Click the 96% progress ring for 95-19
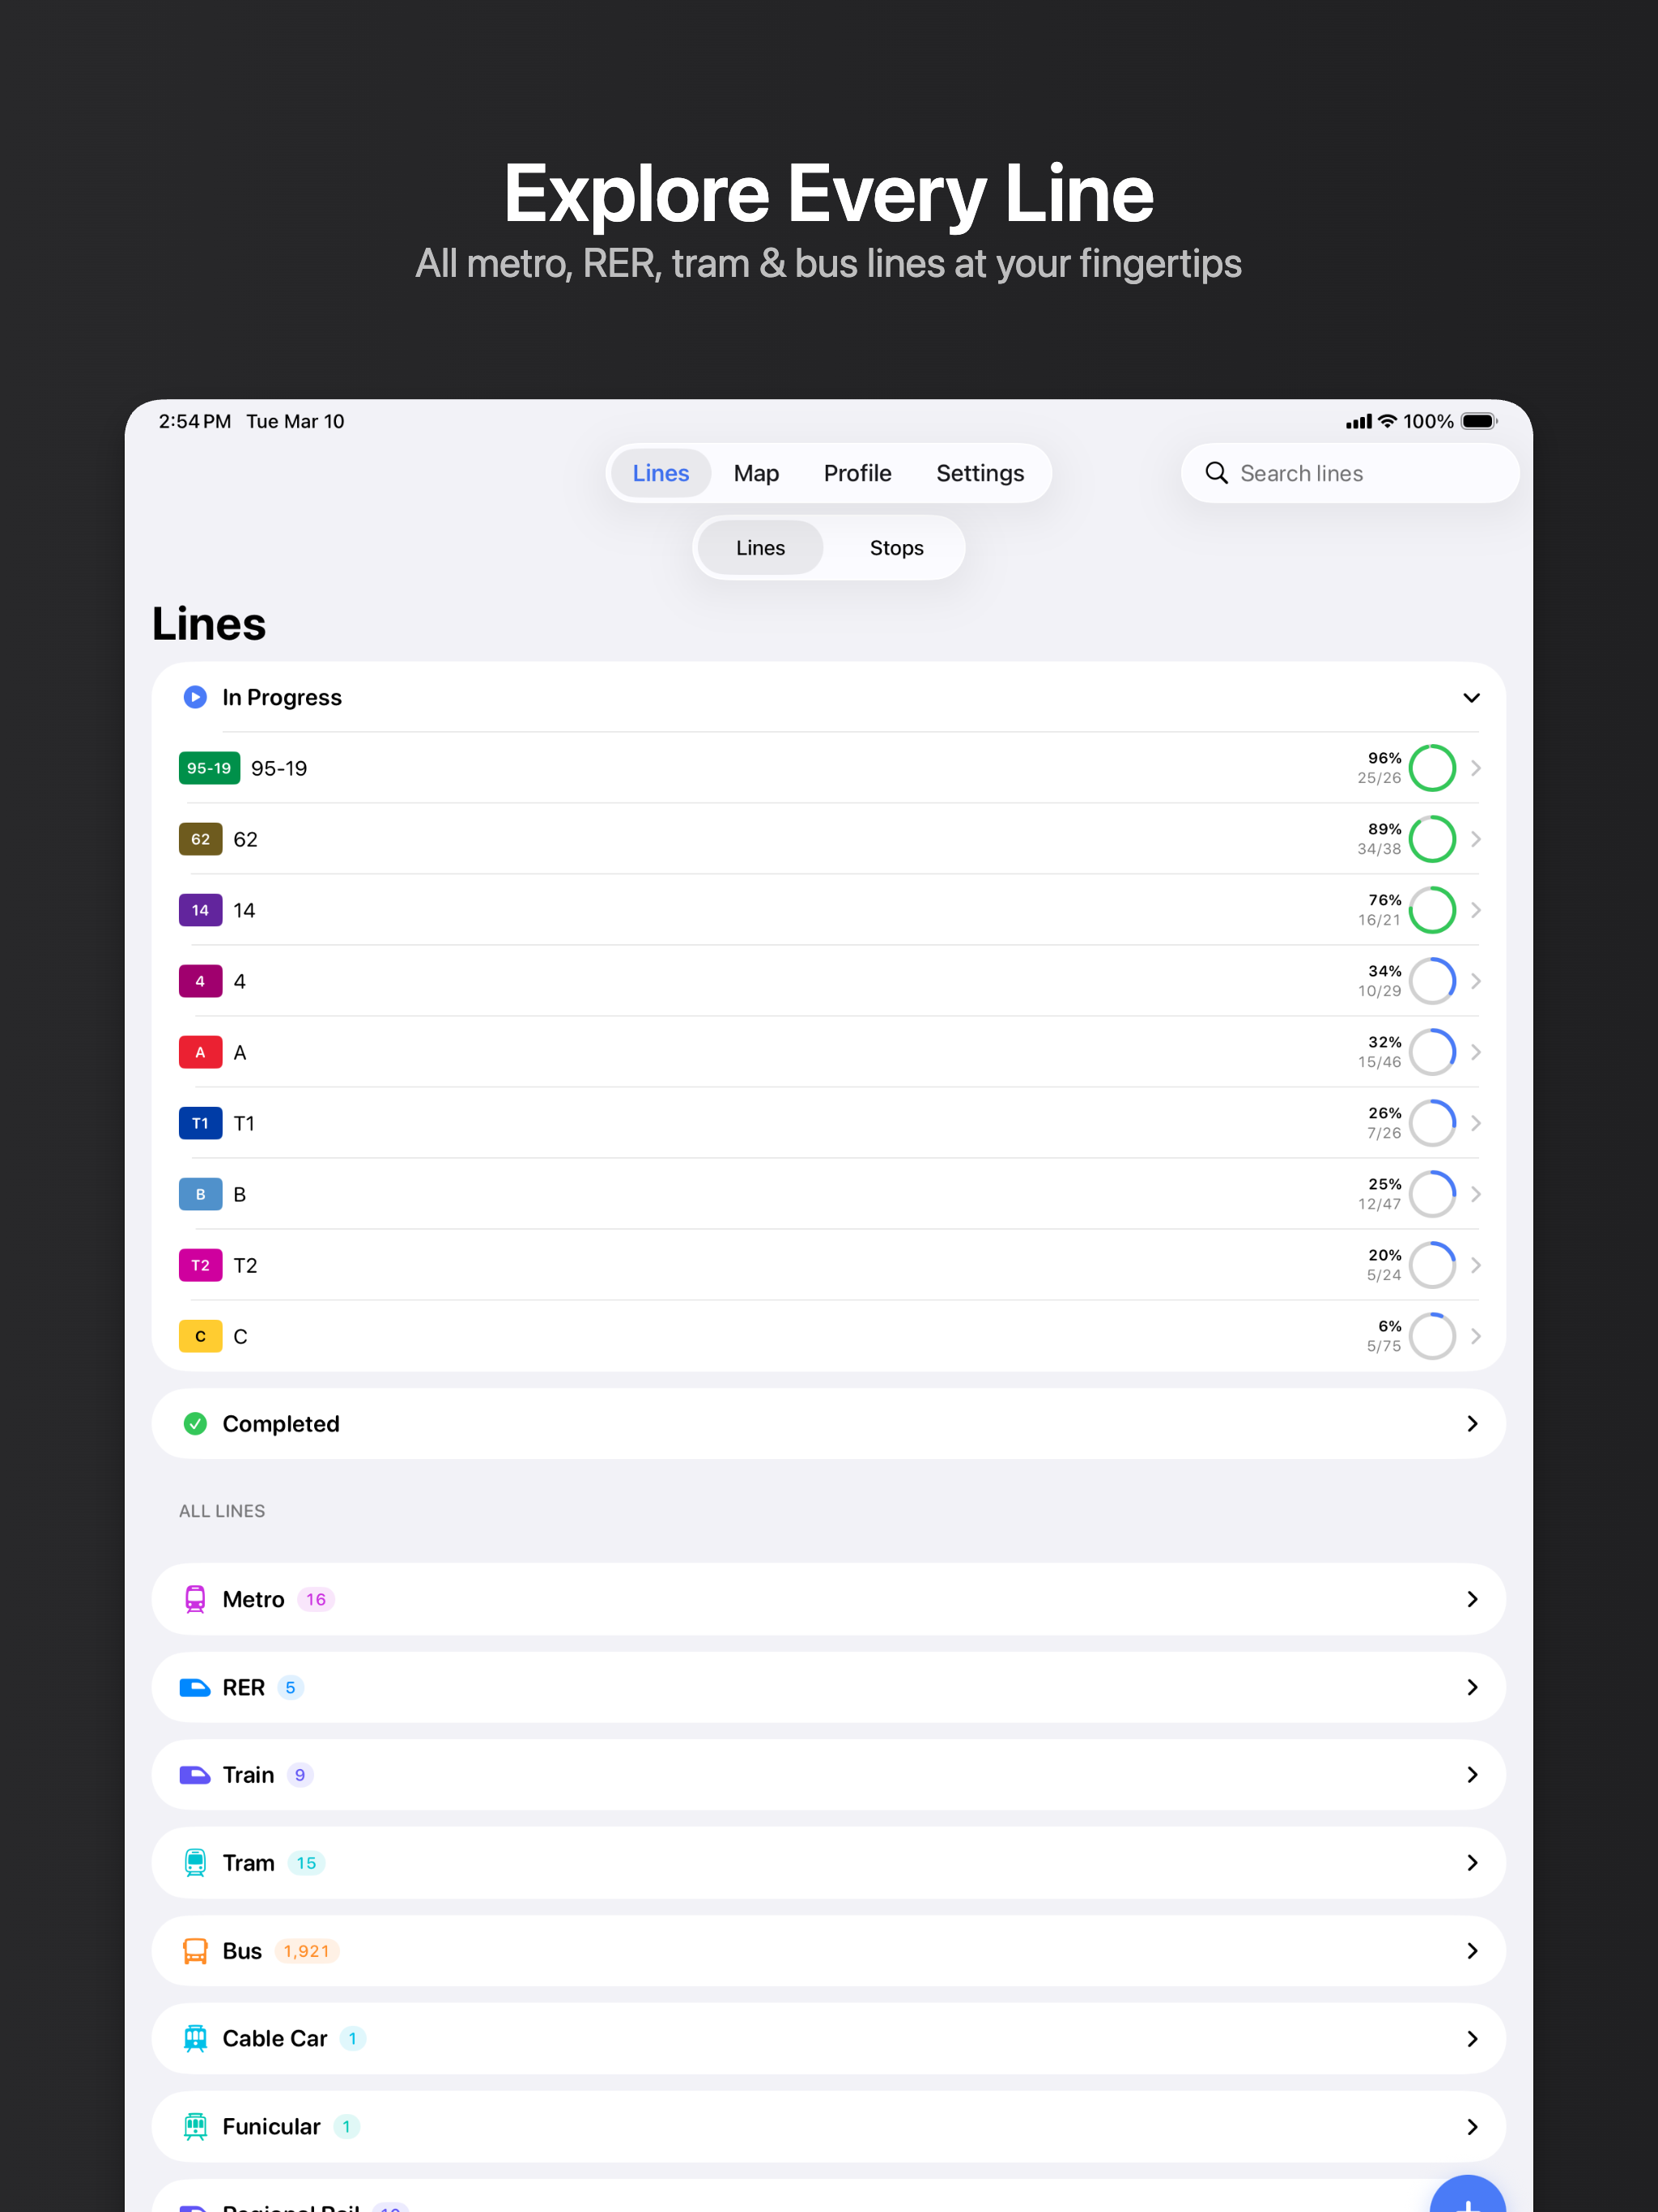The width and height of the screenshot is (1658, 2212). 1432,768
